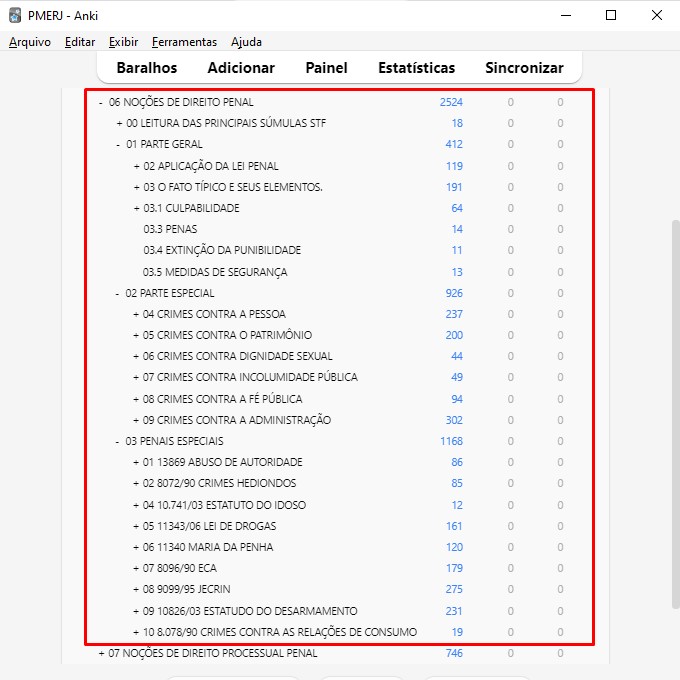Viewport: 680px width, 680px height.
Task: Expand 02 APLICAÇÃO DA LEI PENAL
Action: [x=137, y=167]
